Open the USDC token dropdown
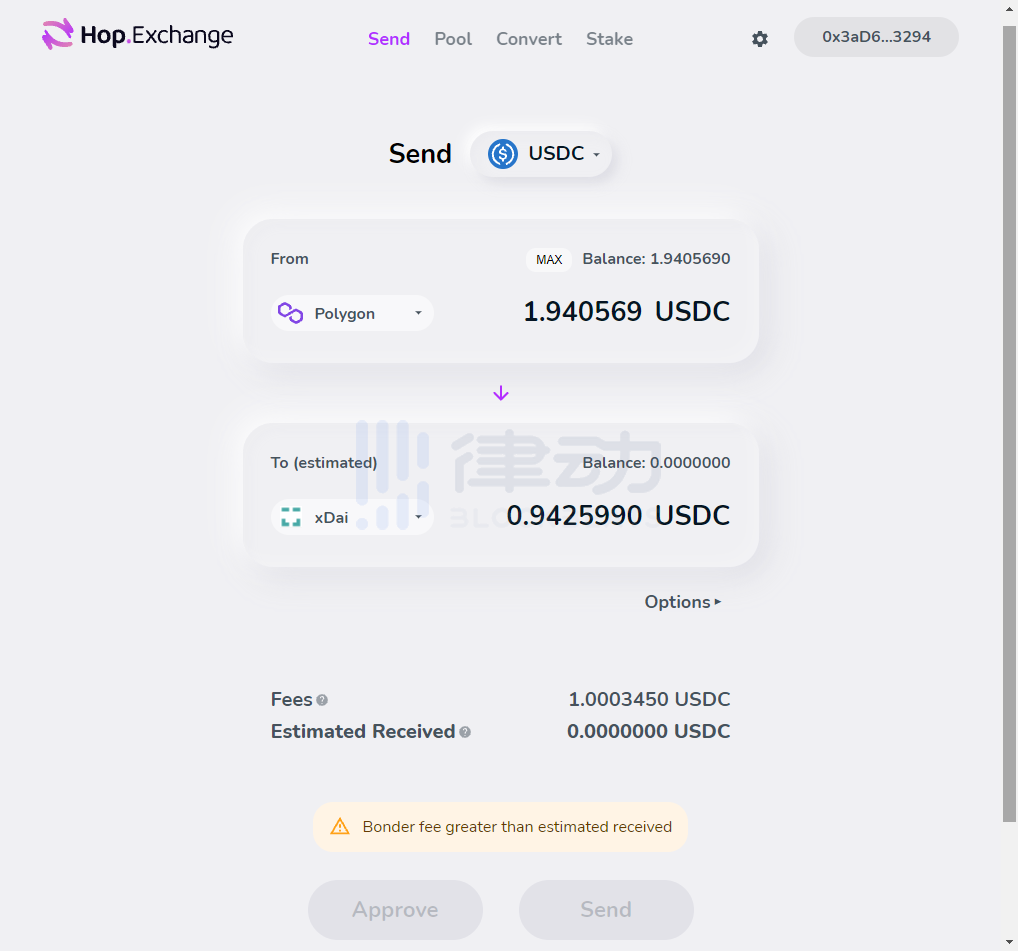 597,155
